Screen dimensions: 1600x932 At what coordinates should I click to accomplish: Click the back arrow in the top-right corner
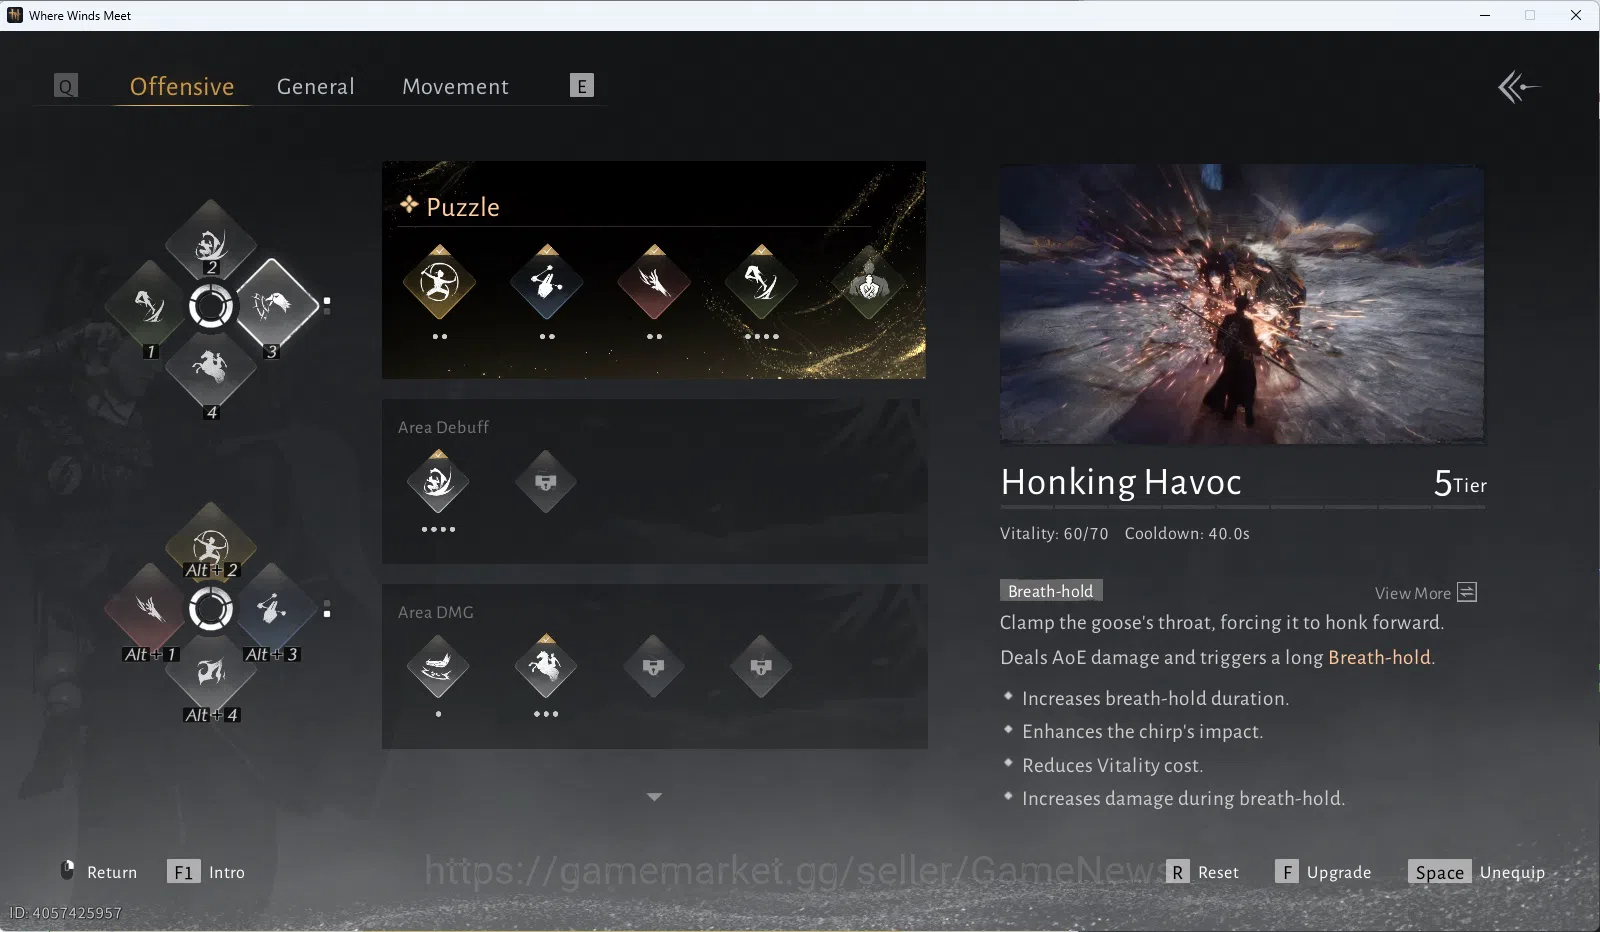[1518, 87]
